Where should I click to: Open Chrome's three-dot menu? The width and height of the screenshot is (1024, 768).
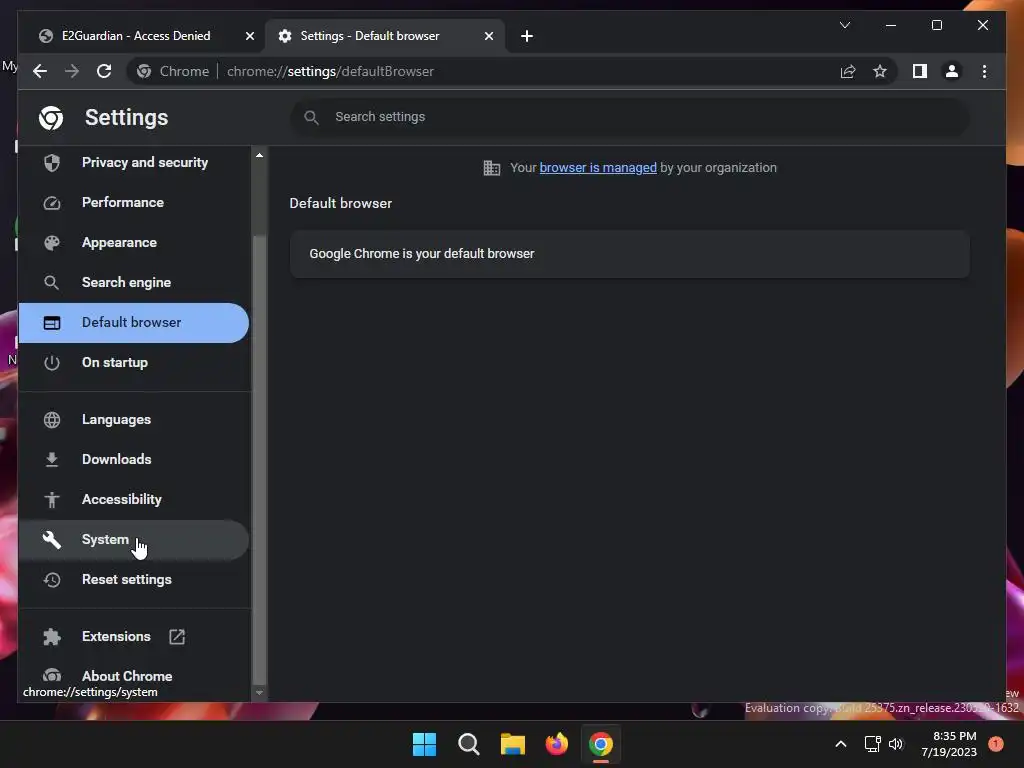click(x=984, y=71)
